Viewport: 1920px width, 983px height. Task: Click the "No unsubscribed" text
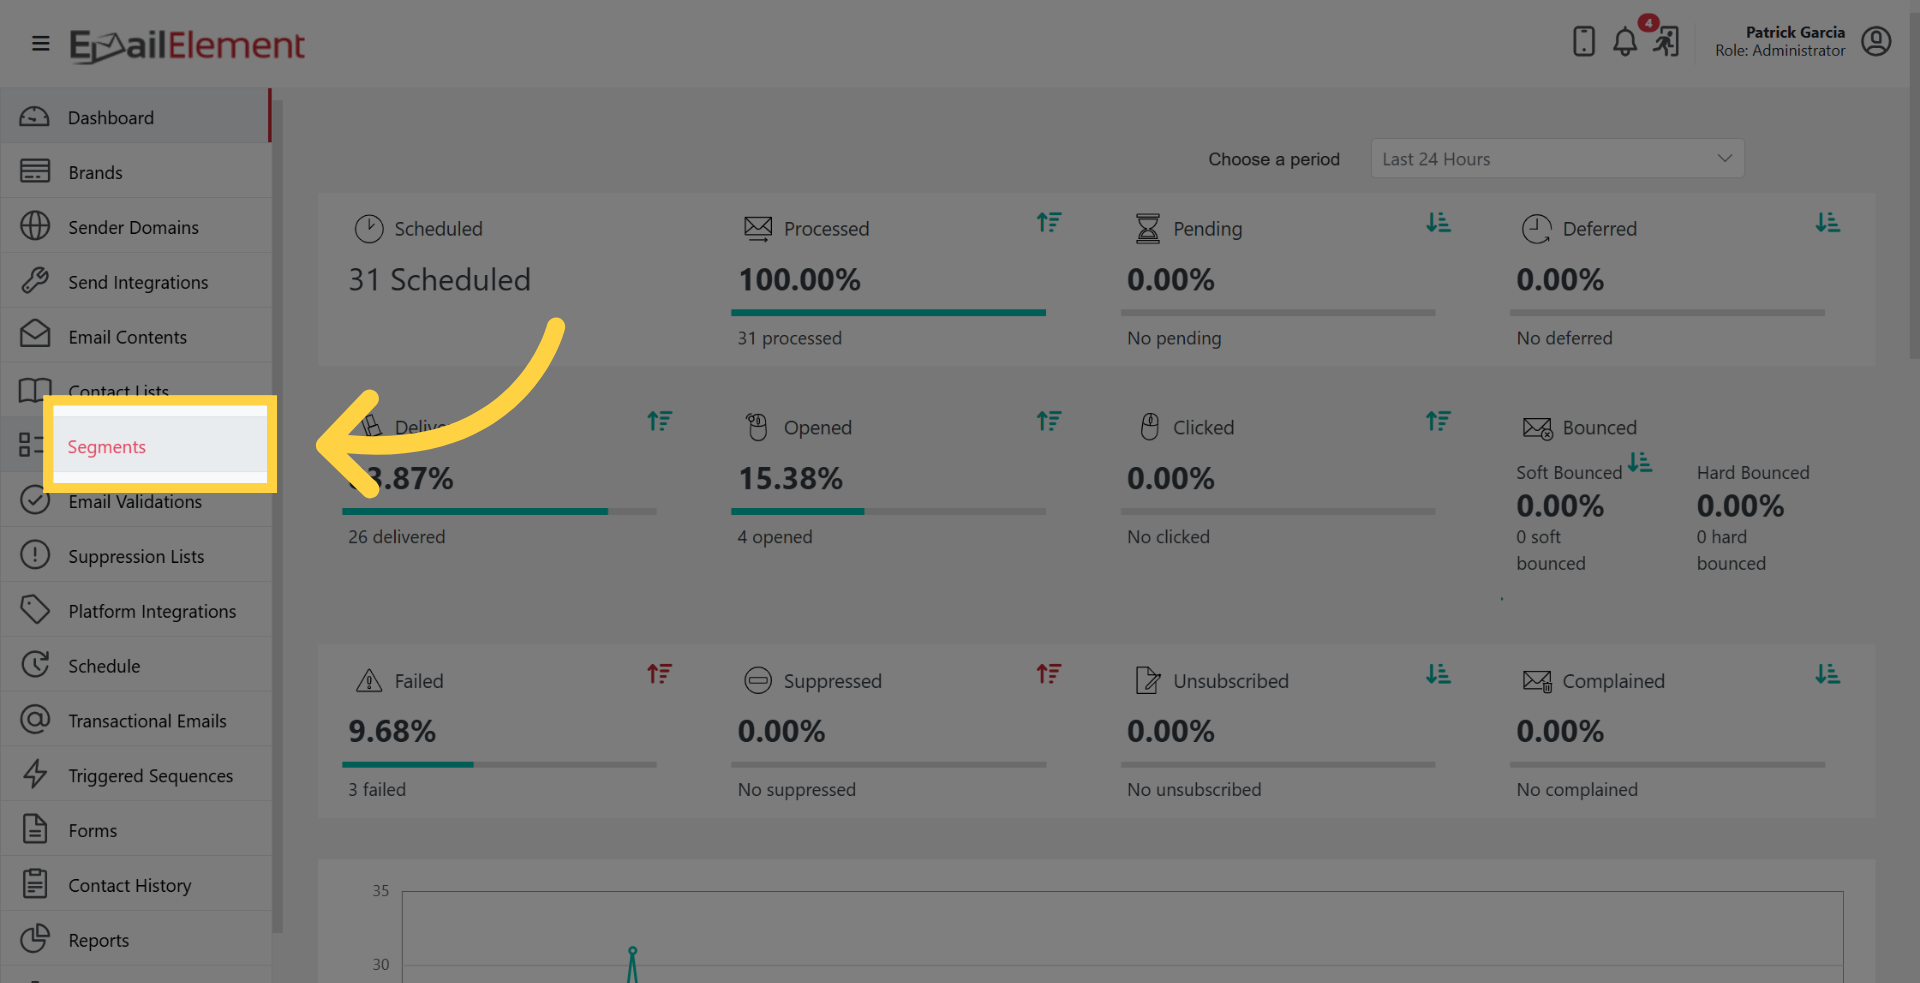click(1194, 790)
